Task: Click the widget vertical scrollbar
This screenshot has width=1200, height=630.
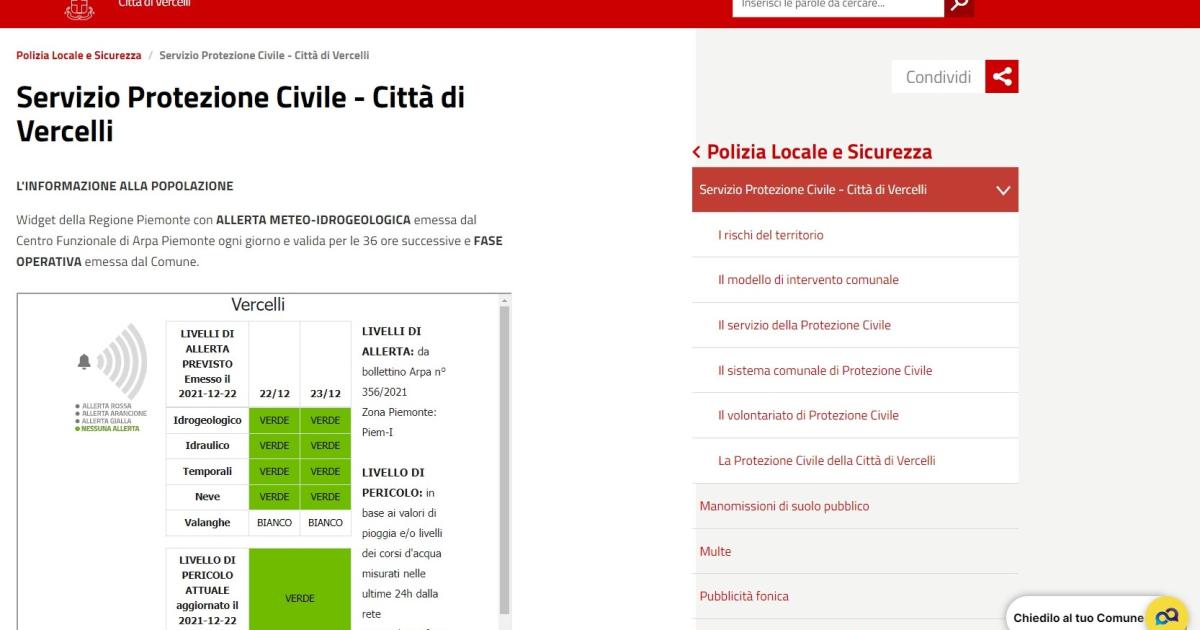Action: 505,460
